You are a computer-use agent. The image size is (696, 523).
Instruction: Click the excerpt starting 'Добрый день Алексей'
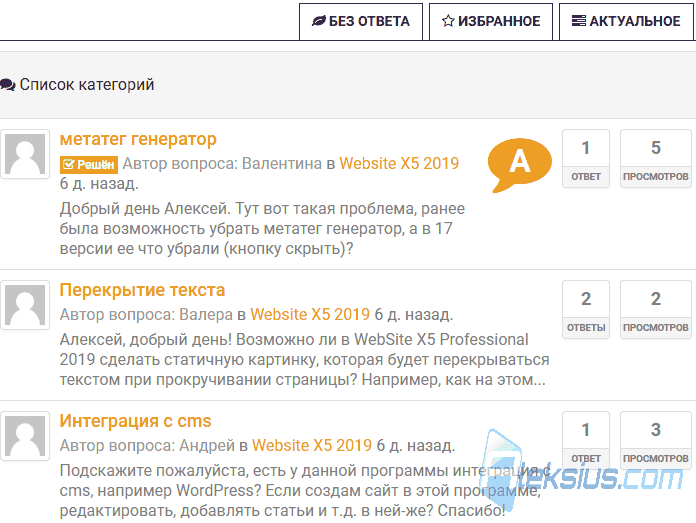[x=262, y=229]
